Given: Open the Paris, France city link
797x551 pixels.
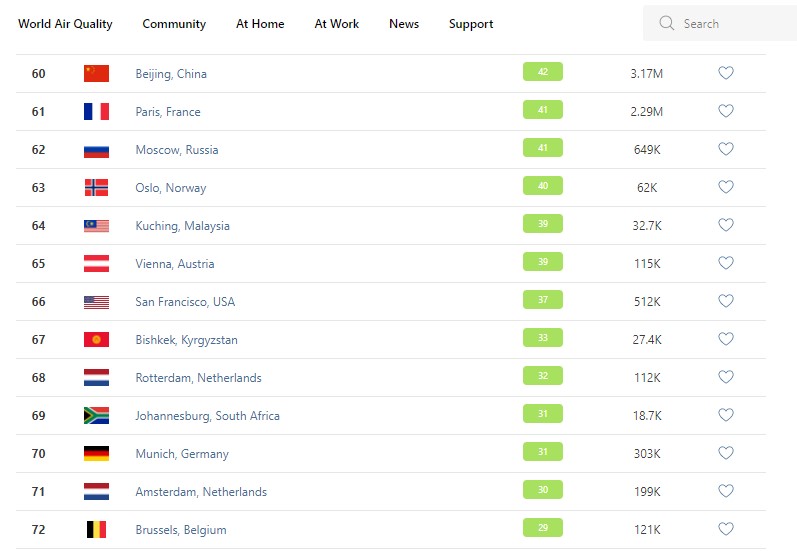Looking at the screenshot, I should (x=168, y=112).
